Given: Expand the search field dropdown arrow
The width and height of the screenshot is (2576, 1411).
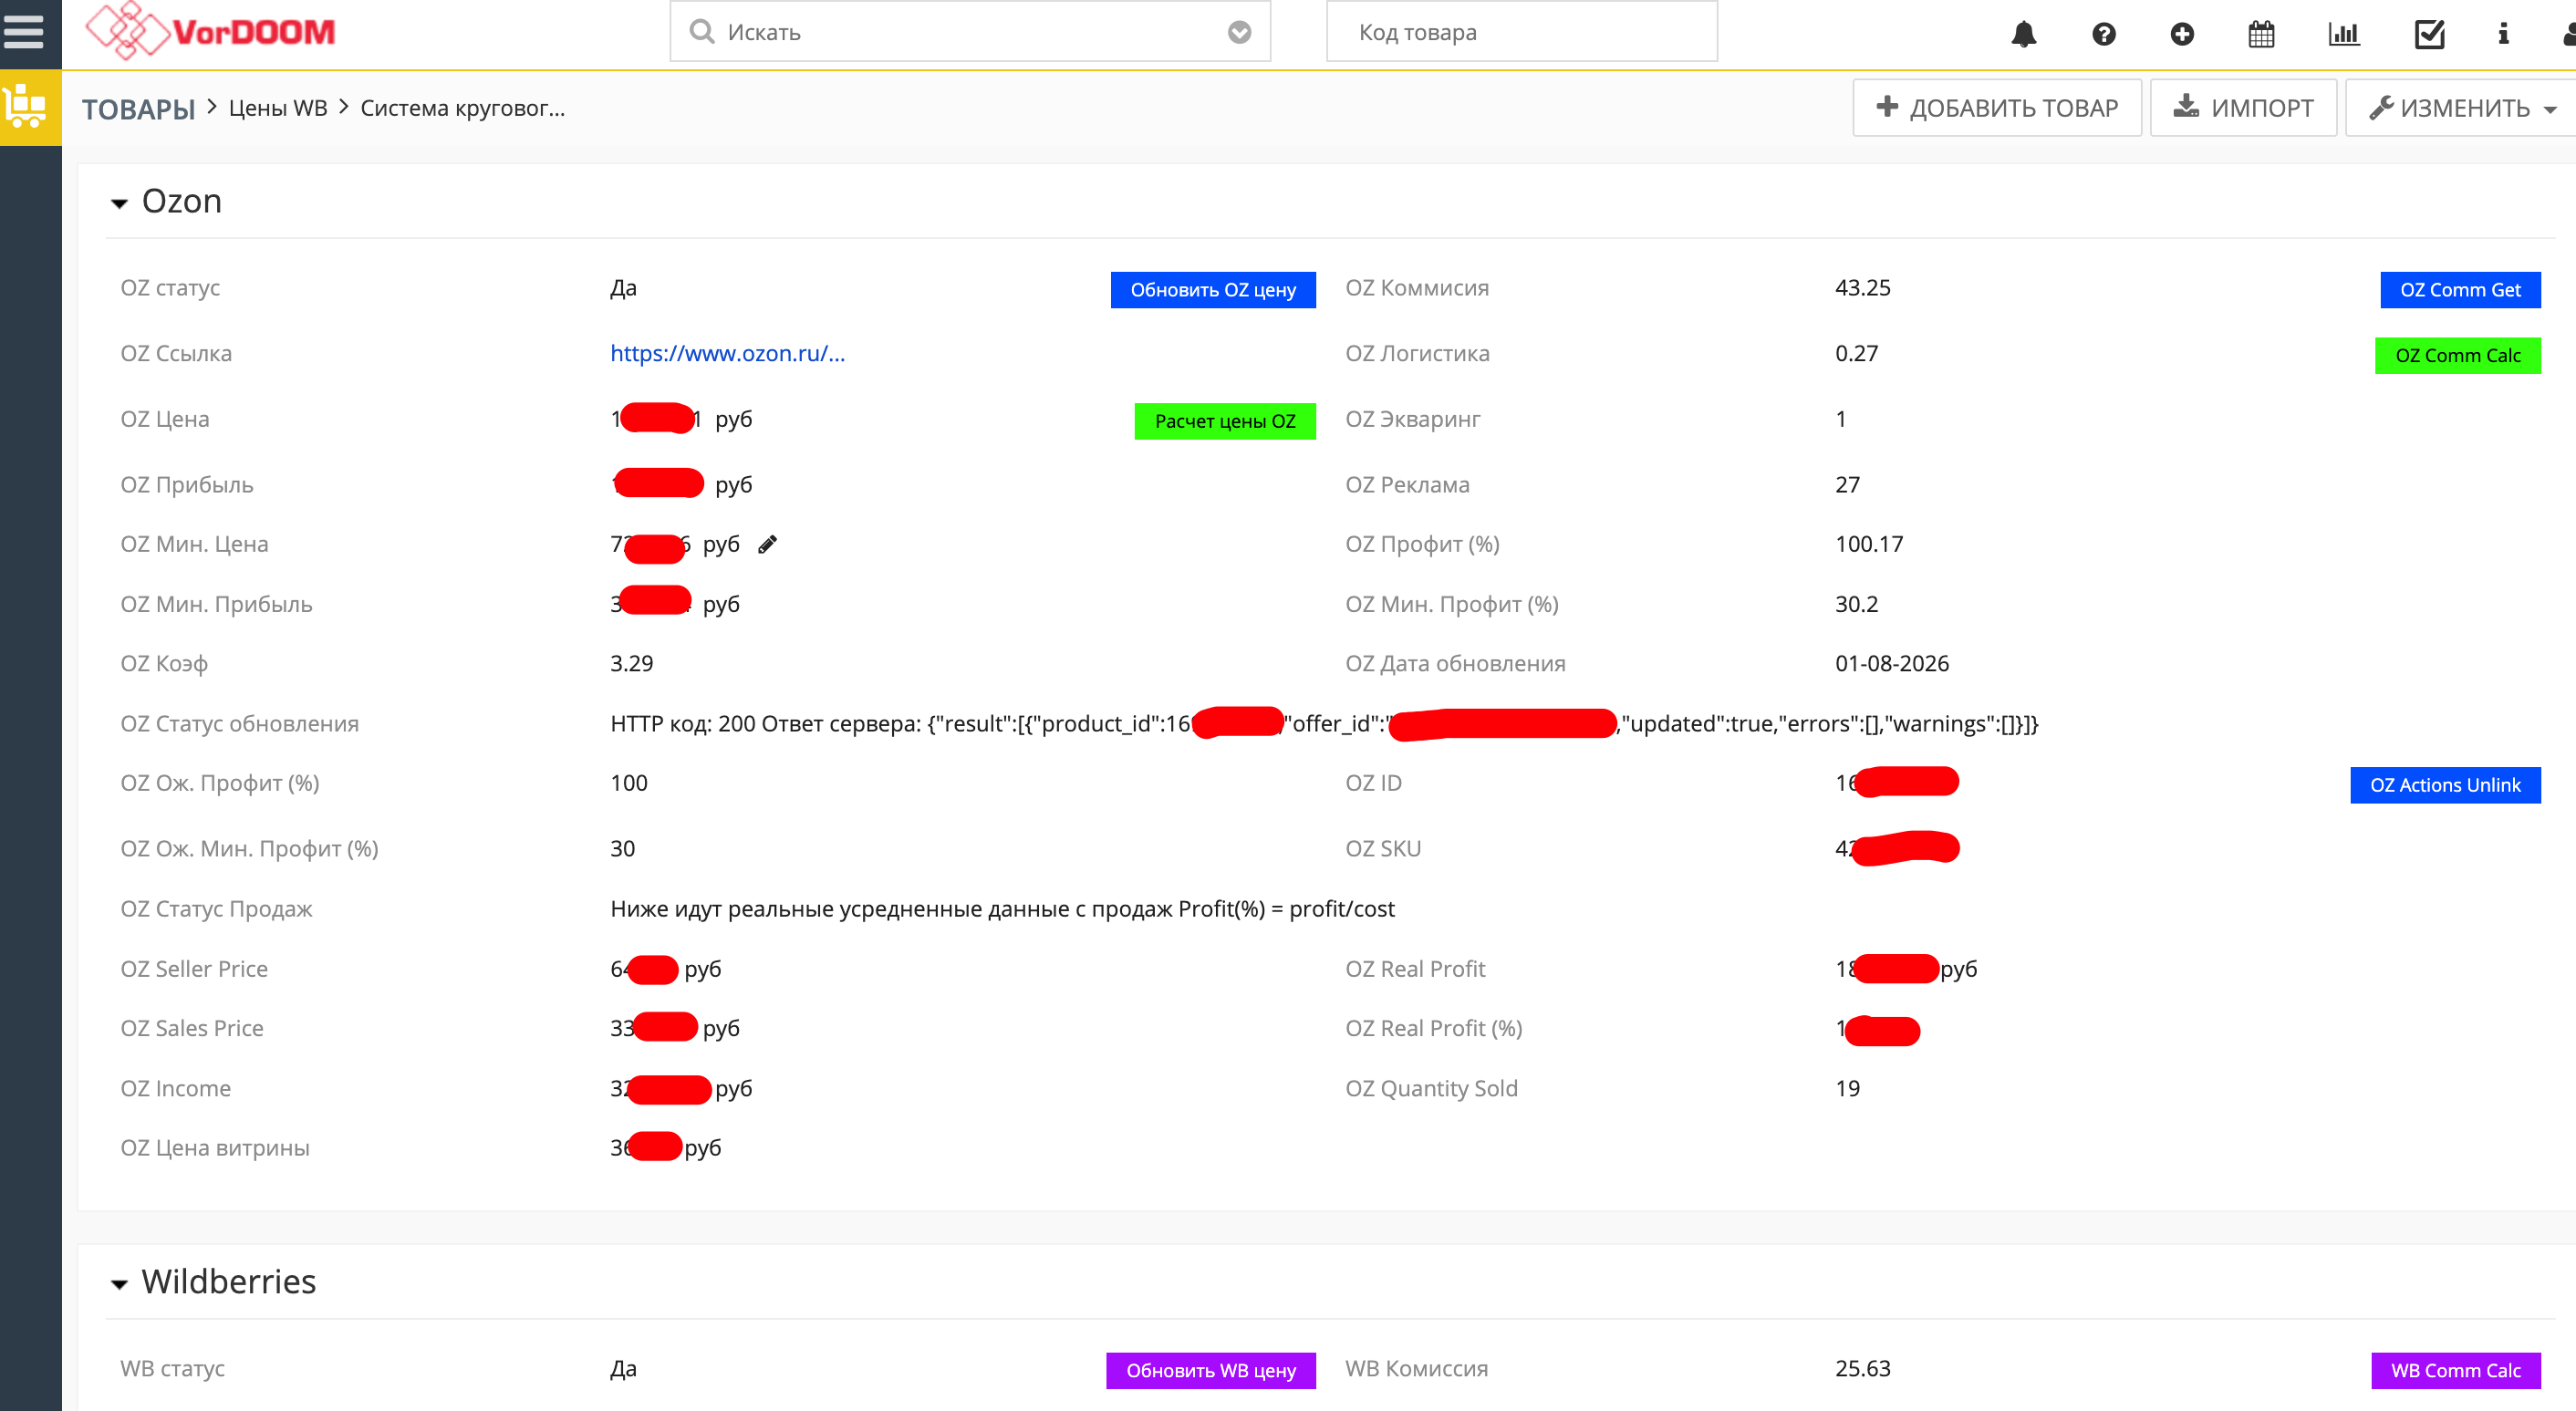Looking at the screenshot, I should pos(1239,32).
